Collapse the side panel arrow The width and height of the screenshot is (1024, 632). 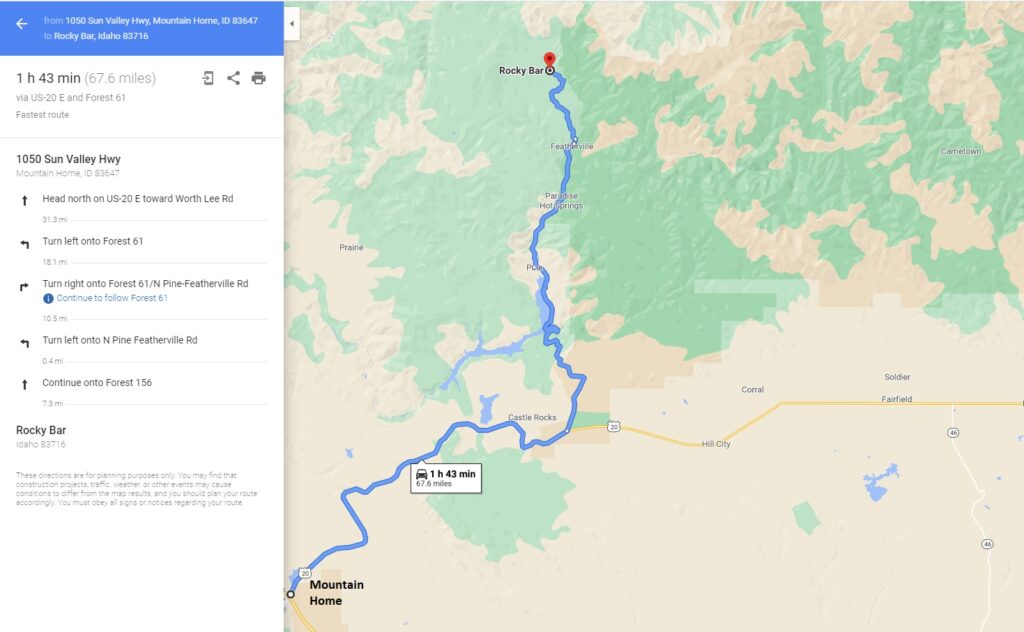(x=292, y=24)
